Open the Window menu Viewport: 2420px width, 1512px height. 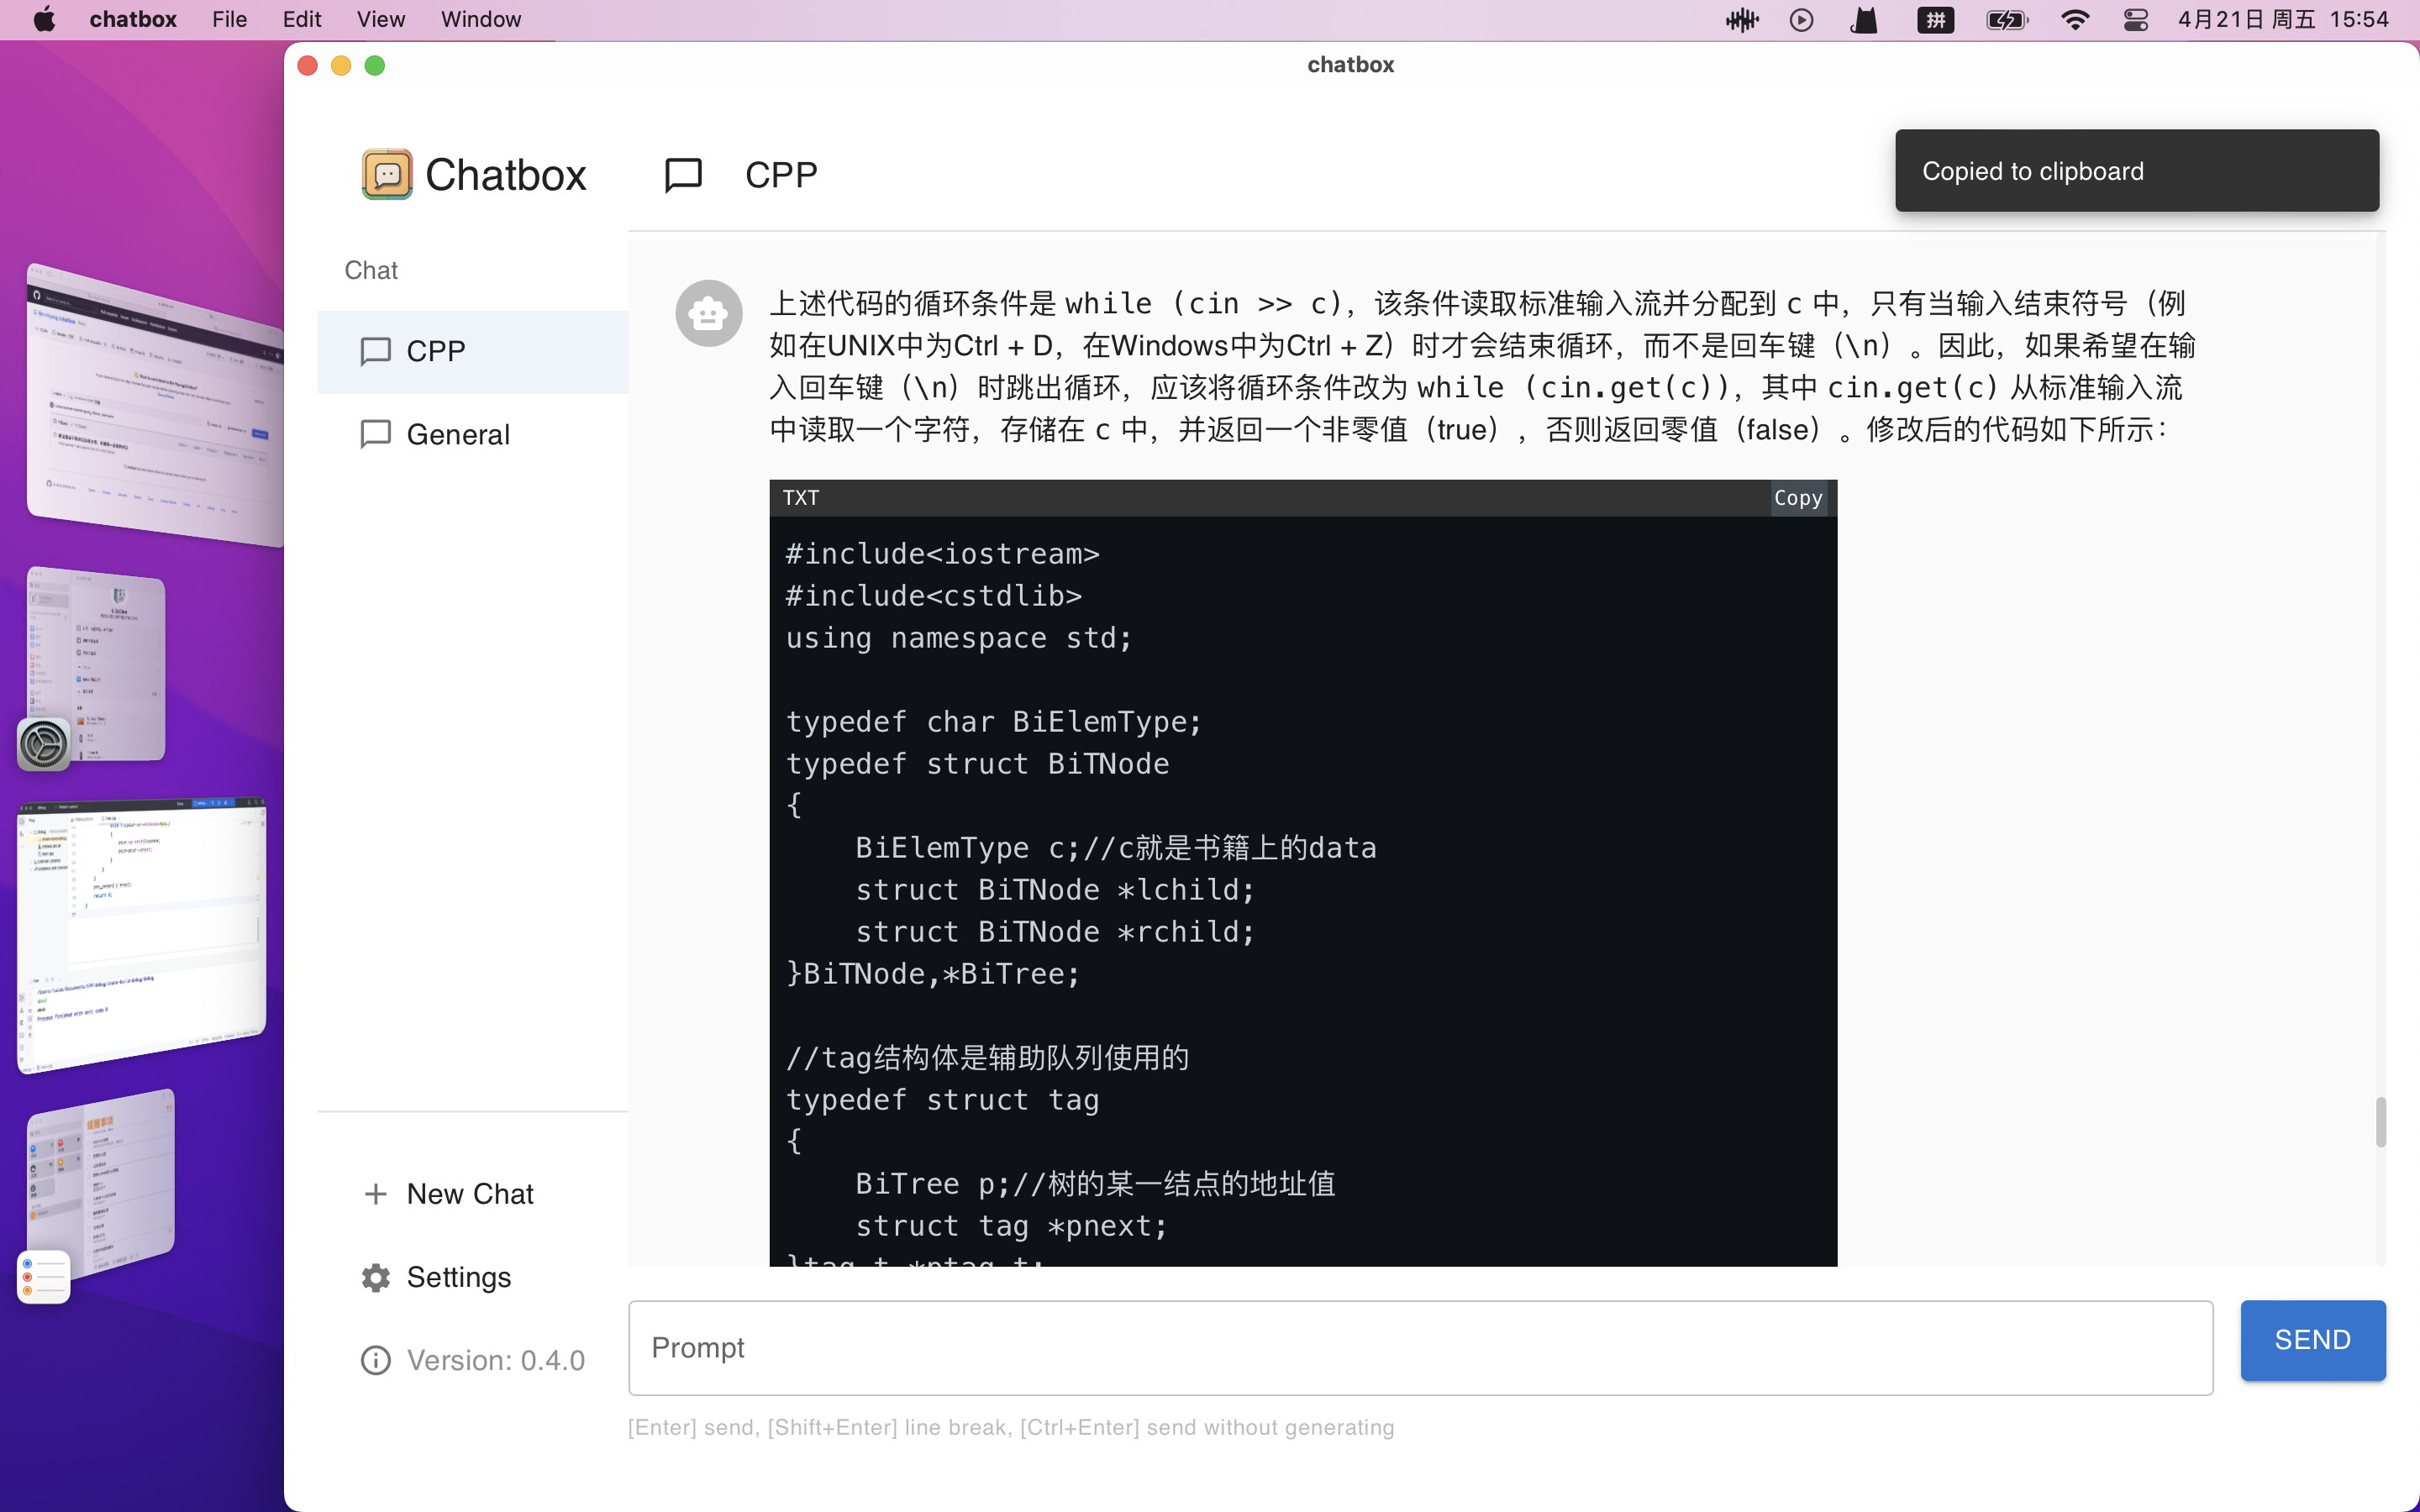click(481, 19)
